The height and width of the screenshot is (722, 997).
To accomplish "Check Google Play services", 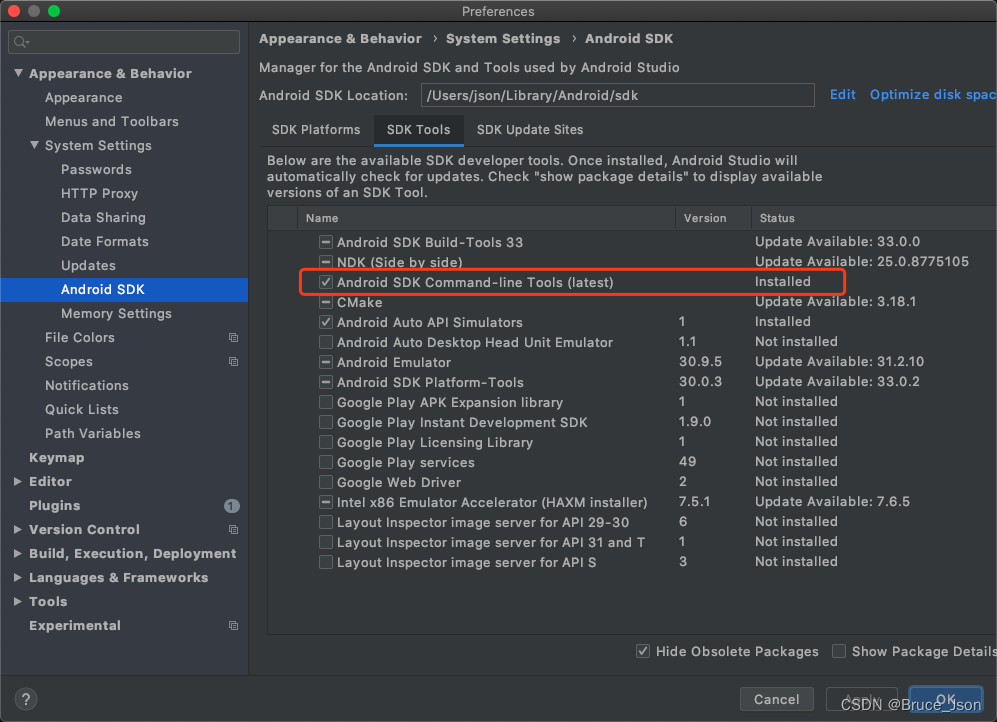I will coord(326,462).
